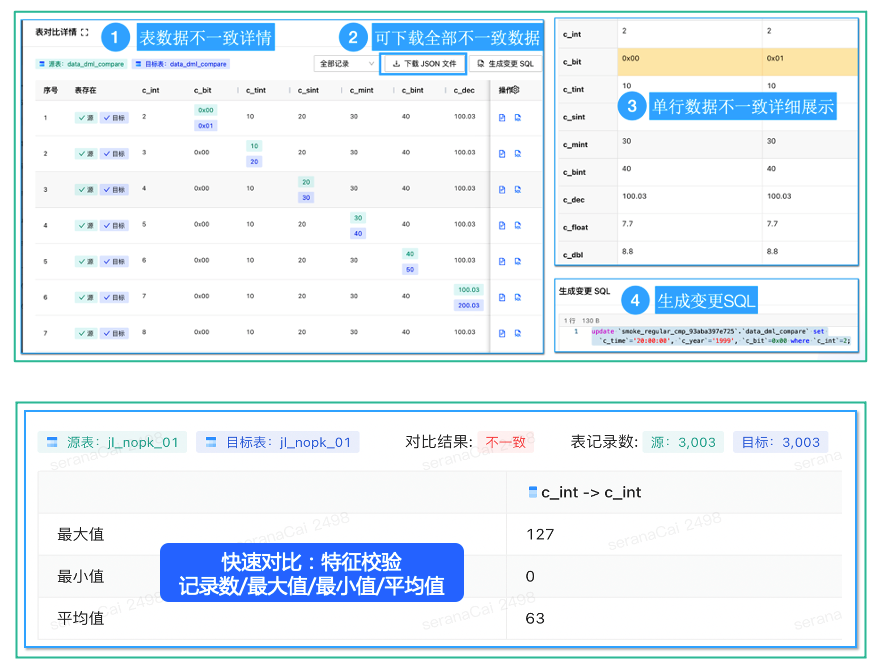Click column icon beside c_int -> c_int

pos(533,492)
